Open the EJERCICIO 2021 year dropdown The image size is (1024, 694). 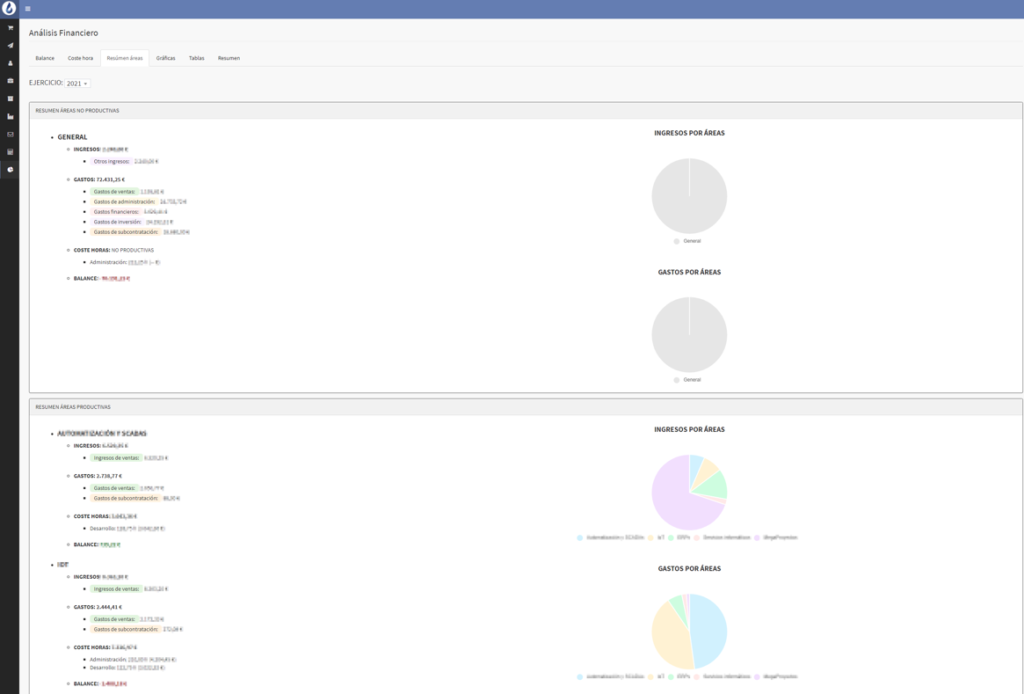pyautogui.click(x=78, y=83)
